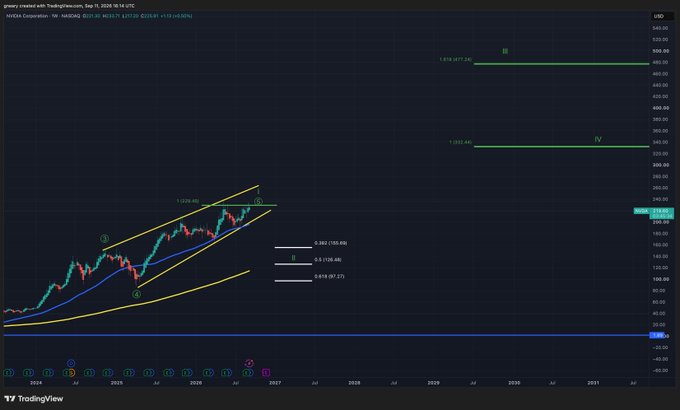Click the blue 1.89 price label
This screenshot has height=410, width=680.
coord(657,335)
